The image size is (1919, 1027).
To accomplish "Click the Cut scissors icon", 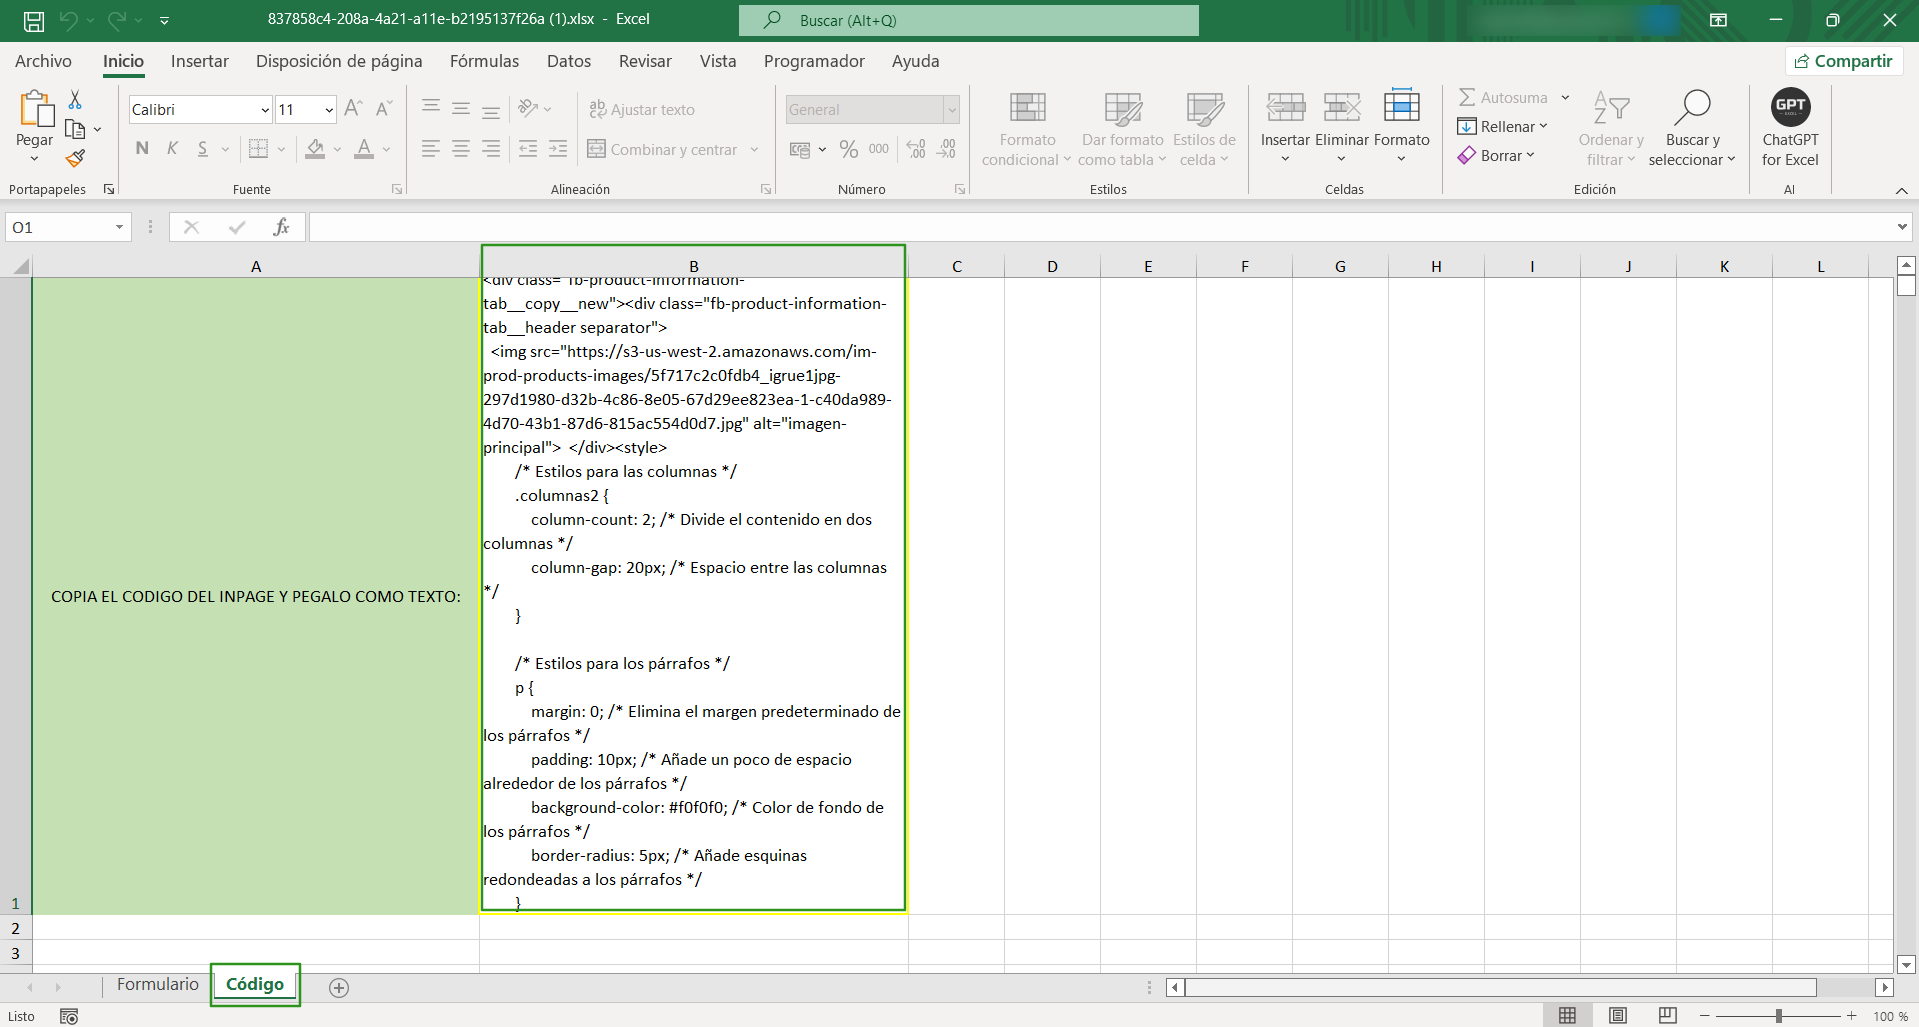I will [x=75, y=100].
